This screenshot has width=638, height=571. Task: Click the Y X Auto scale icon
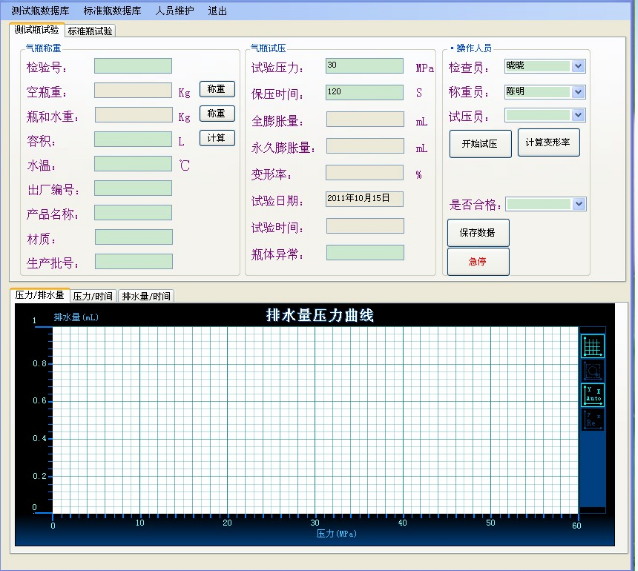coord(592,394)
